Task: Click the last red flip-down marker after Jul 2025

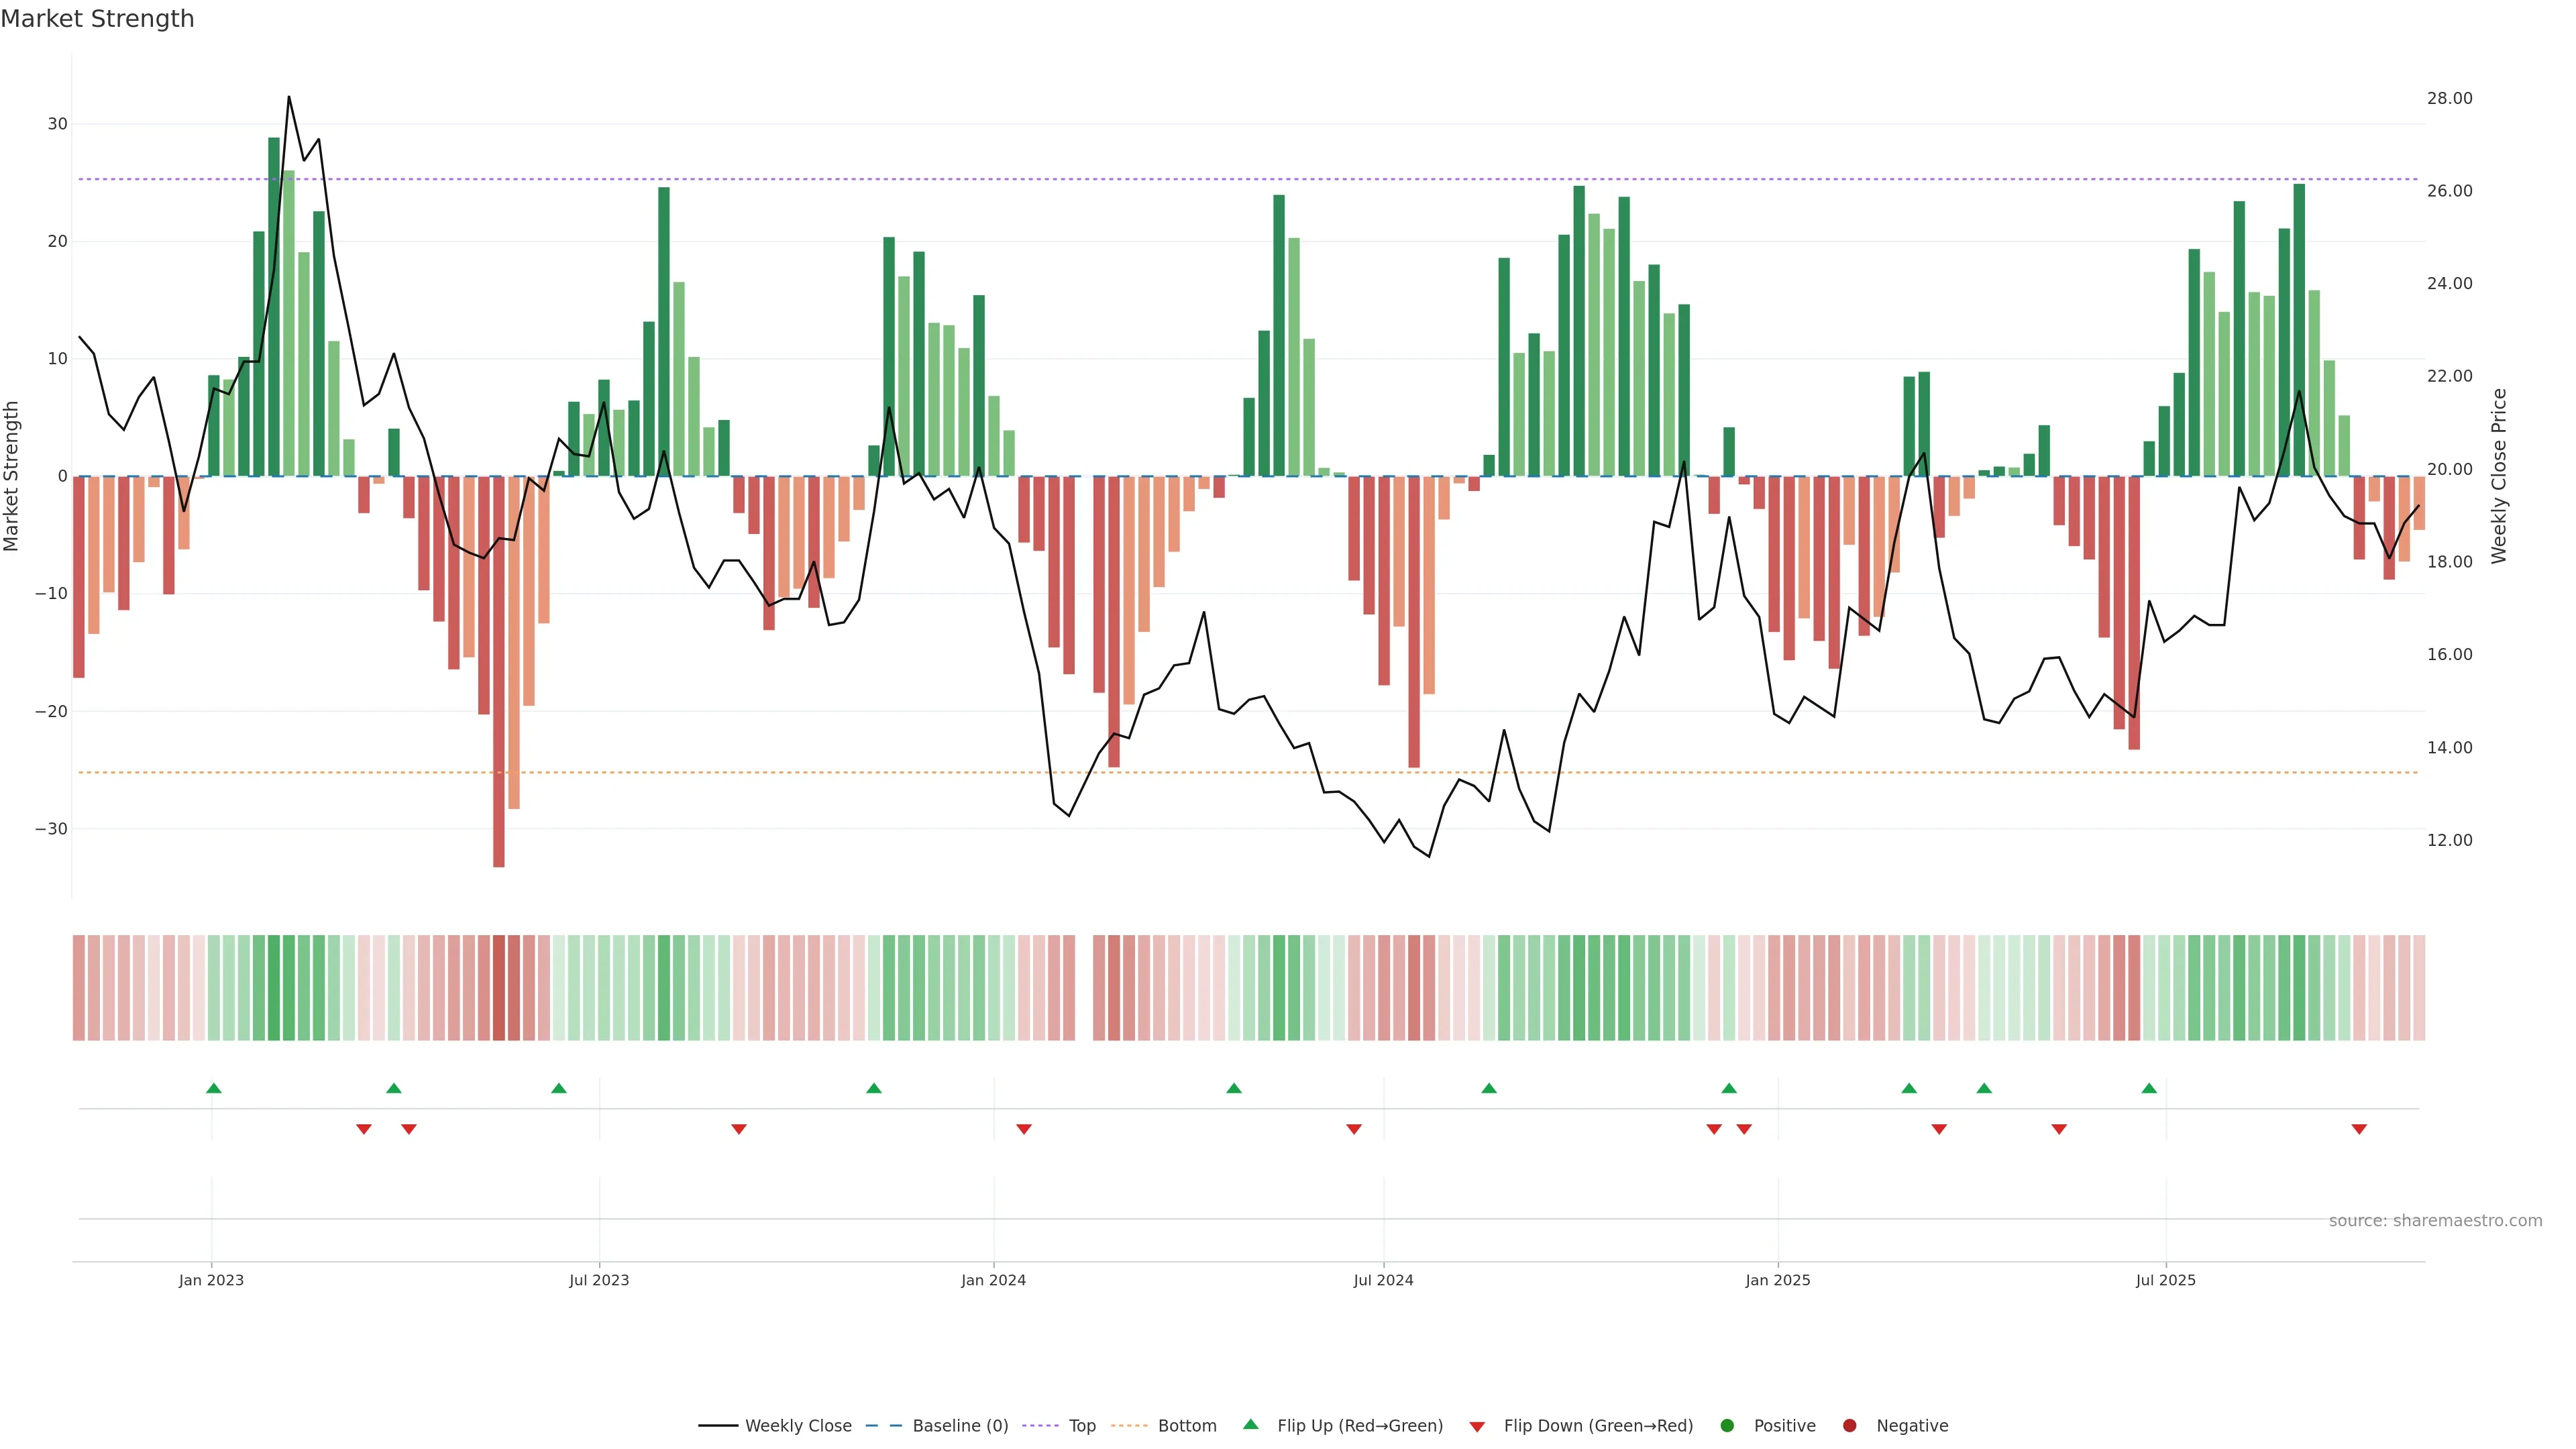Action: tap(2359, 1129)
